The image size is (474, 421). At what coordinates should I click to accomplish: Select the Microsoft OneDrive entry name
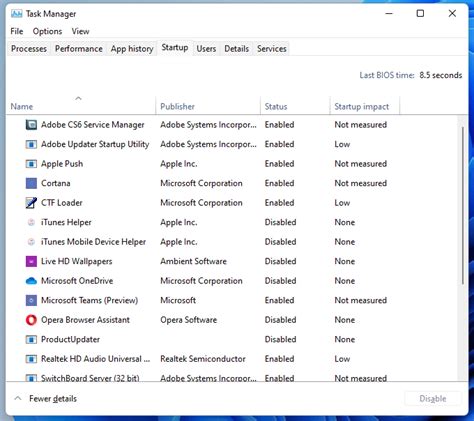pyautogui.click(x=77, y=281)
